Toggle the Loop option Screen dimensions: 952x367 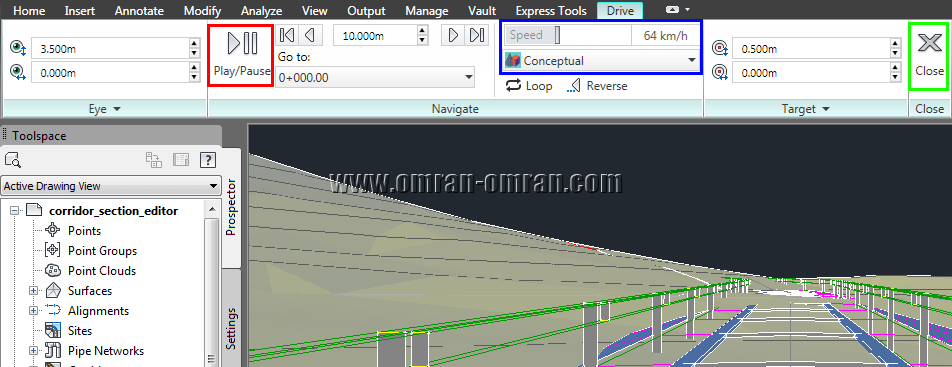coord(528,86)
